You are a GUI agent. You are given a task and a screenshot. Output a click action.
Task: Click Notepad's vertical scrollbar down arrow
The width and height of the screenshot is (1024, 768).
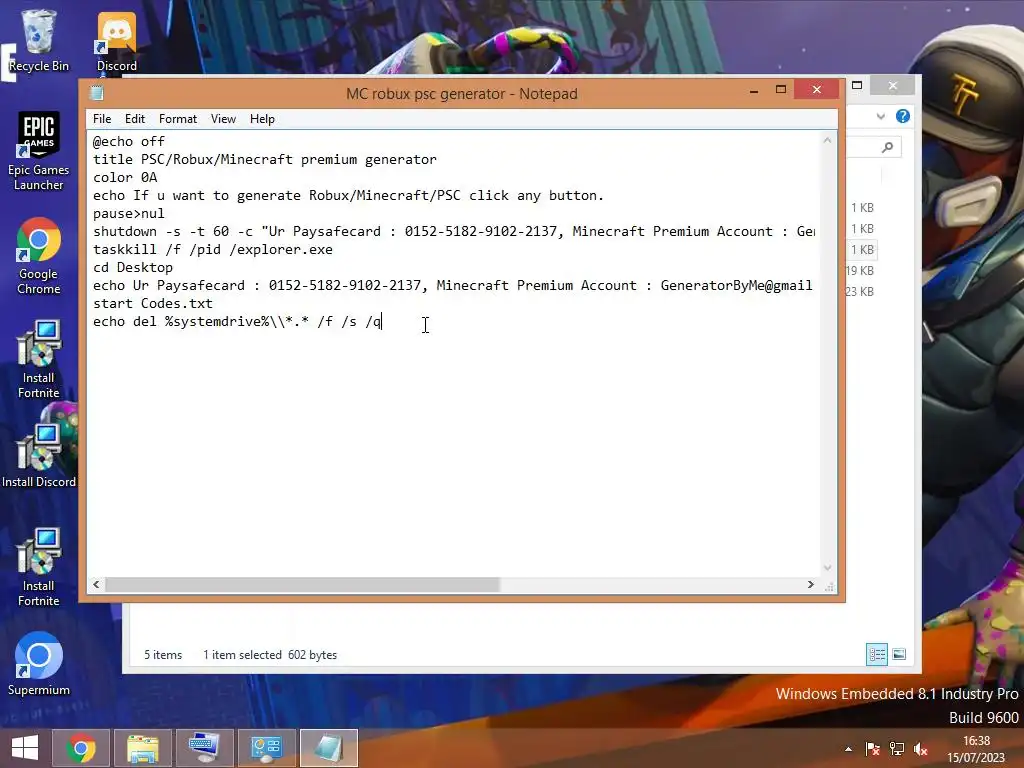click(x=827, y=568)
